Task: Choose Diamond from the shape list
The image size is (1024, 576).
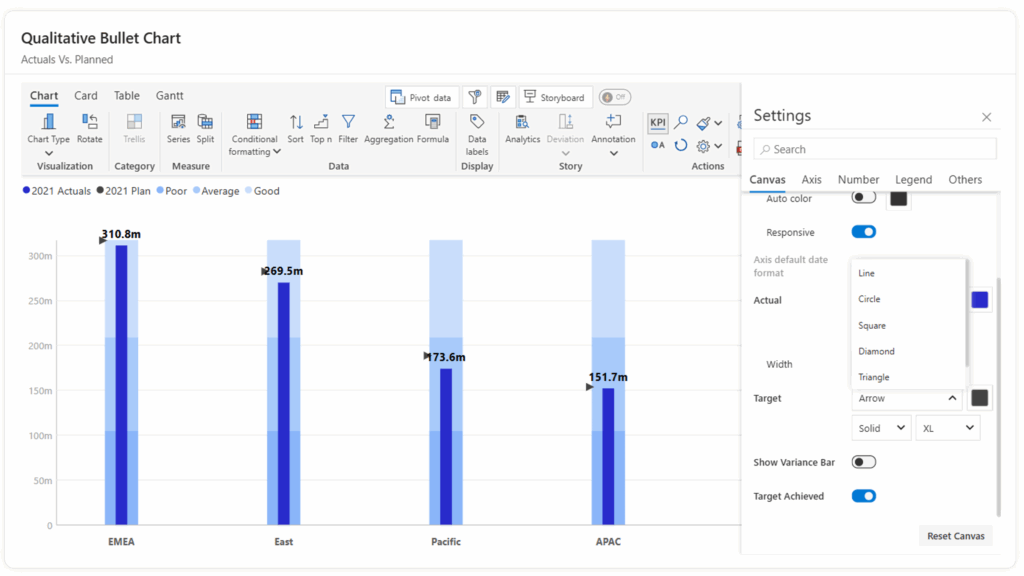Action: click(908, 351)
